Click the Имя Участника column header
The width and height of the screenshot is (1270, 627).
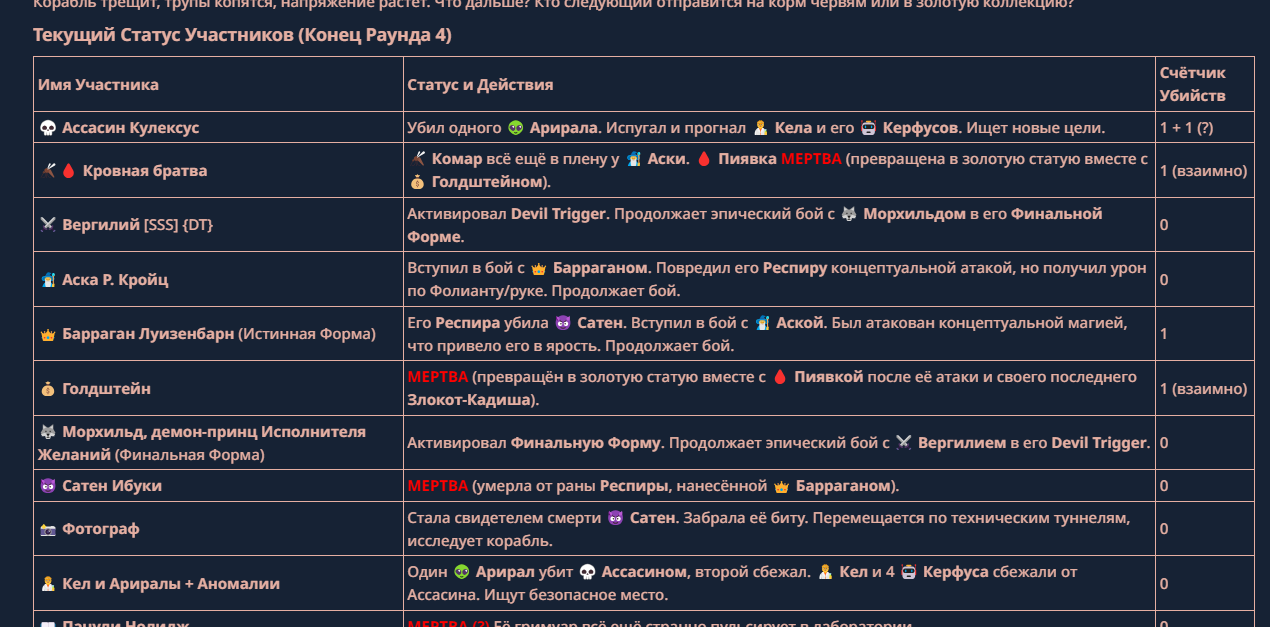98,85
